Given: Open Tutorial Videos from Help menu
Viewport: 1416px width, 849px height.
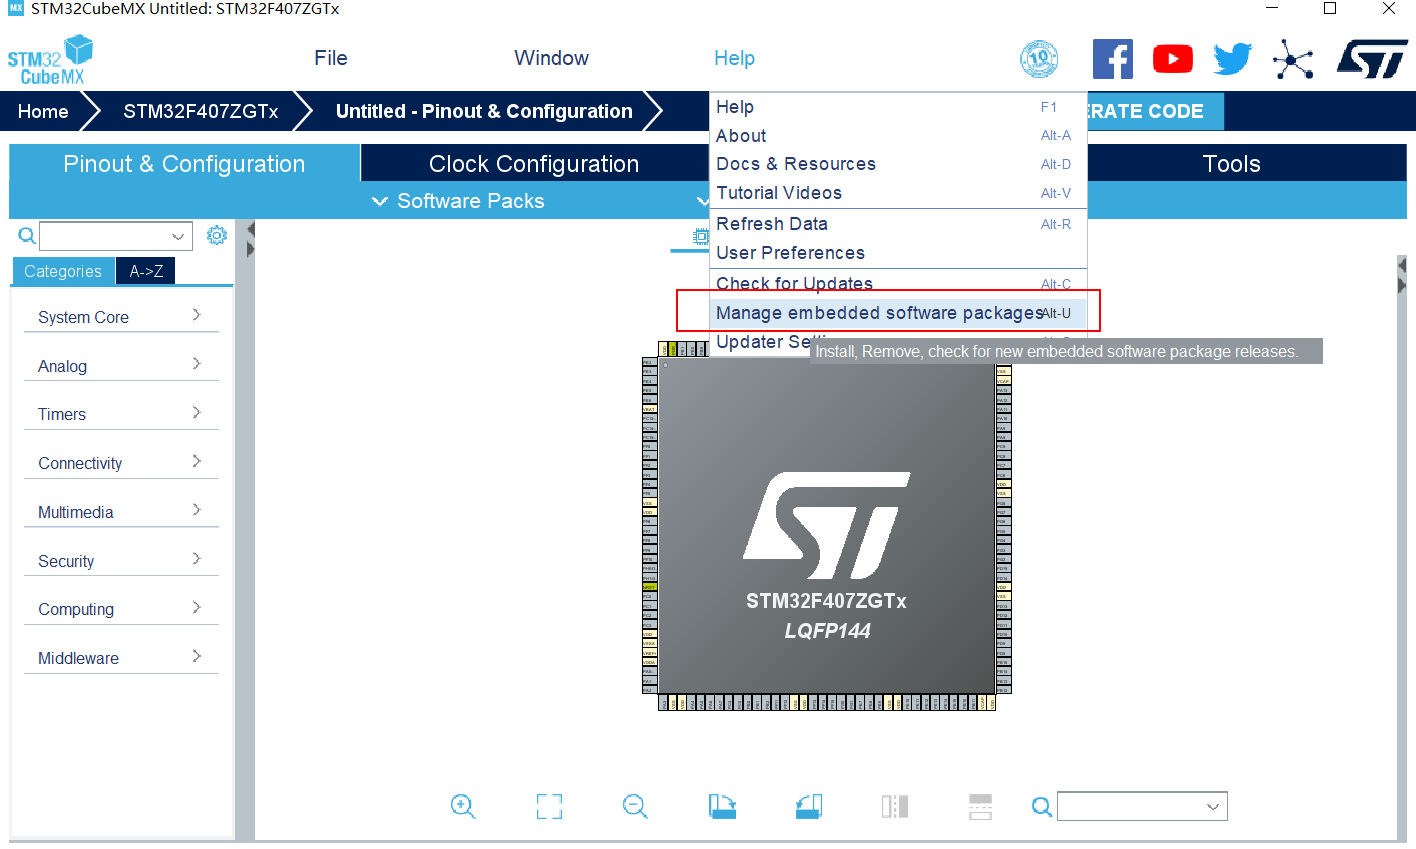Looking at the screenshot, I should [x=898, y=193].
